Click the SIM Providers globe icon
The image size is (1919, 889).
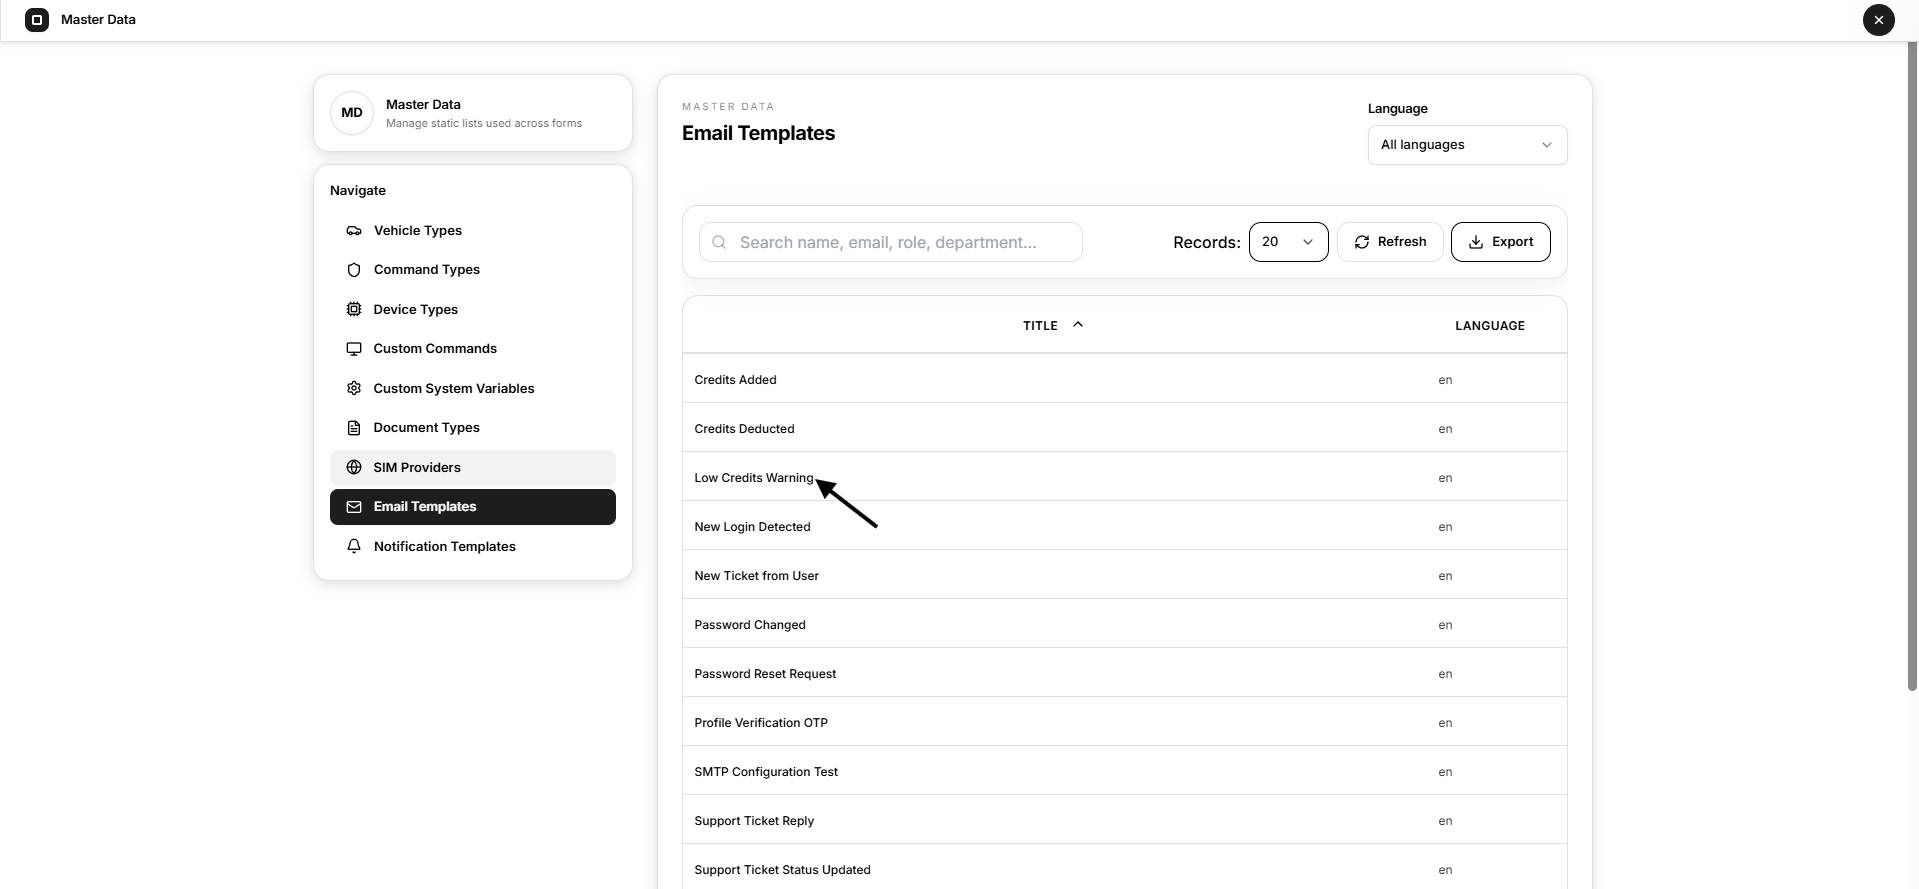(x=354, y=468)
